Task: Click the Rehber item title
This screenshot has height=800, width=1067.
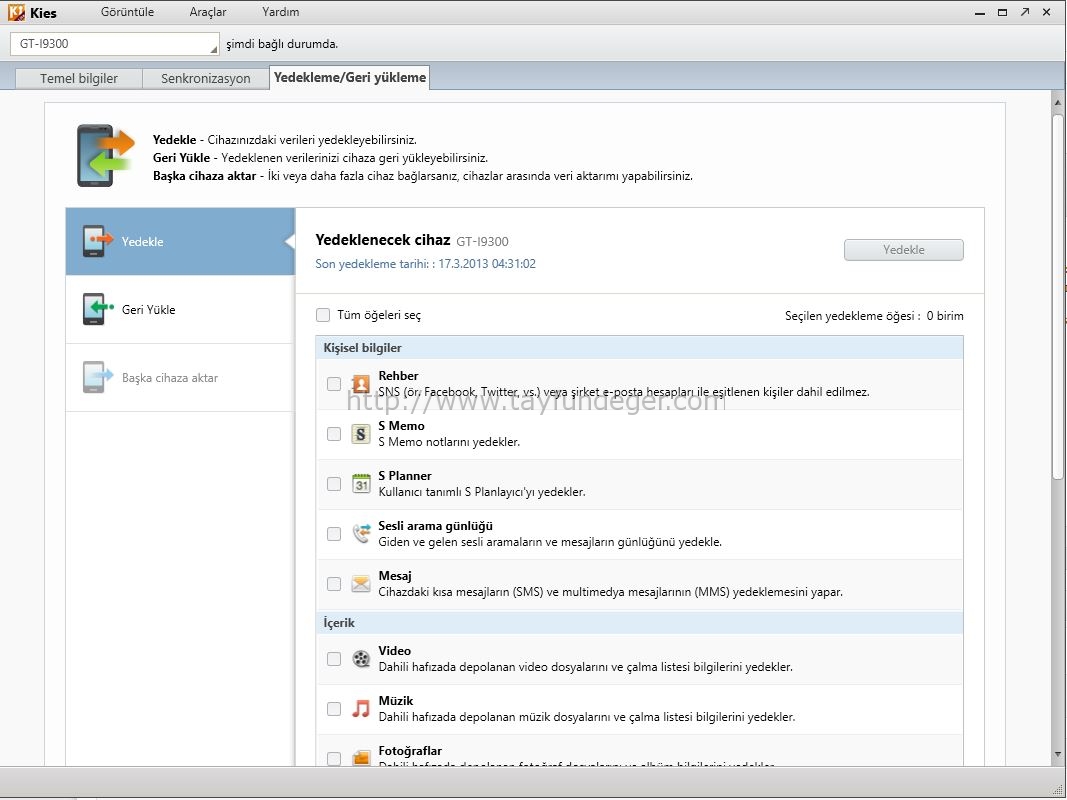Action: point(398,376)
